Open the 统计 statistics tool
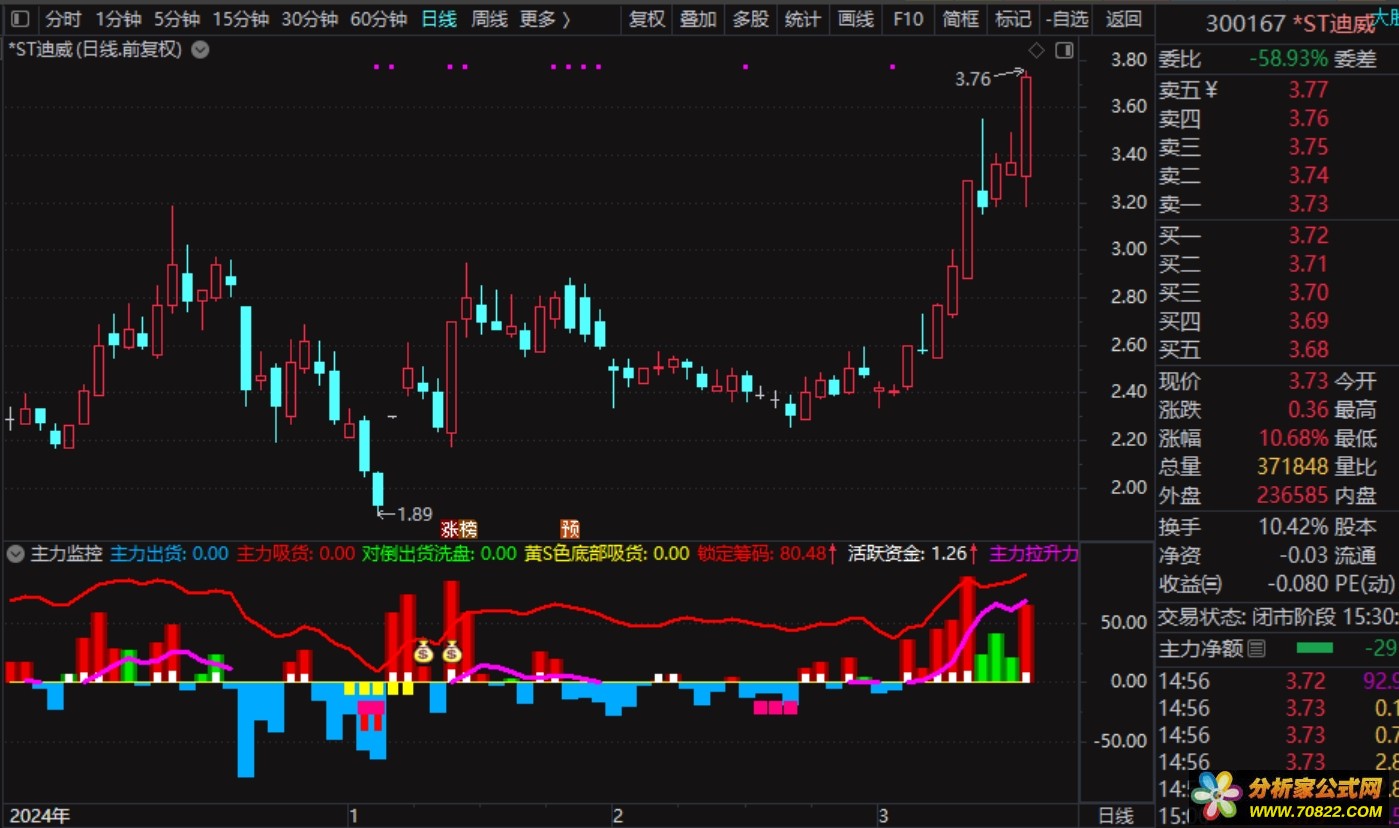The width and height of the screenshot is (1399, 828). pos(802,19)
